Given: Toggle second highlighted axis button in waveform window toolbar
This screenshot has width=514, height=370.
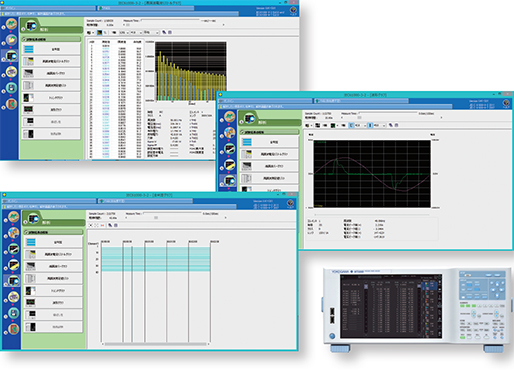Looking at the screenshot, I should [x=370, y=125].
